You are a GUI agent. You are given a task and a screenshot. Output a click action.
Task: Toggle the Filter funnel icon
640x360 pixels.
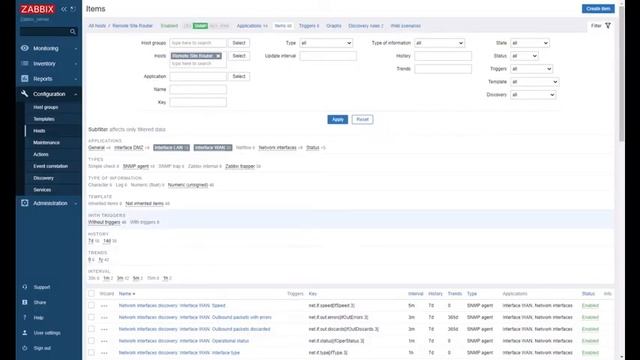point(608,26)
